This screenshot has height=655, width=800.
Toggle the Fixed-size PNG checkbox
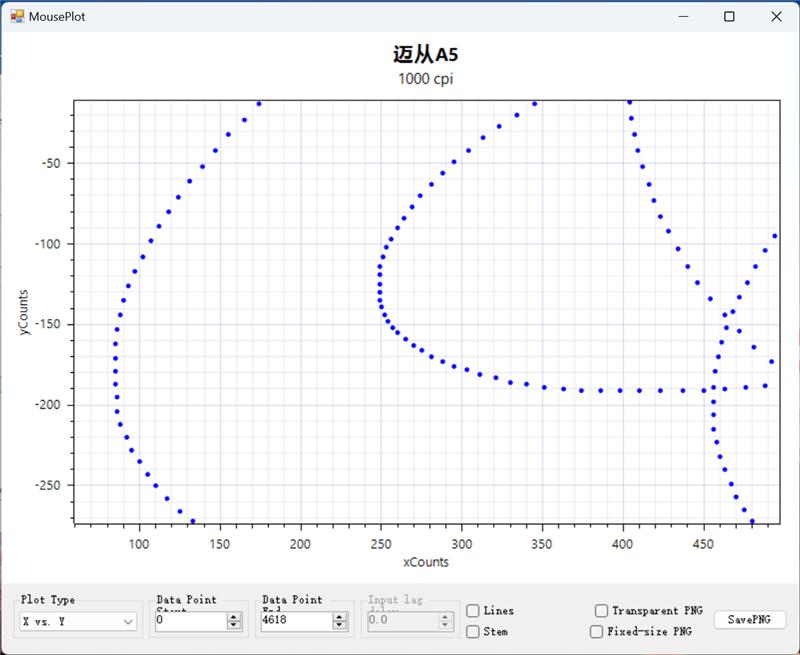click(597, 632)
